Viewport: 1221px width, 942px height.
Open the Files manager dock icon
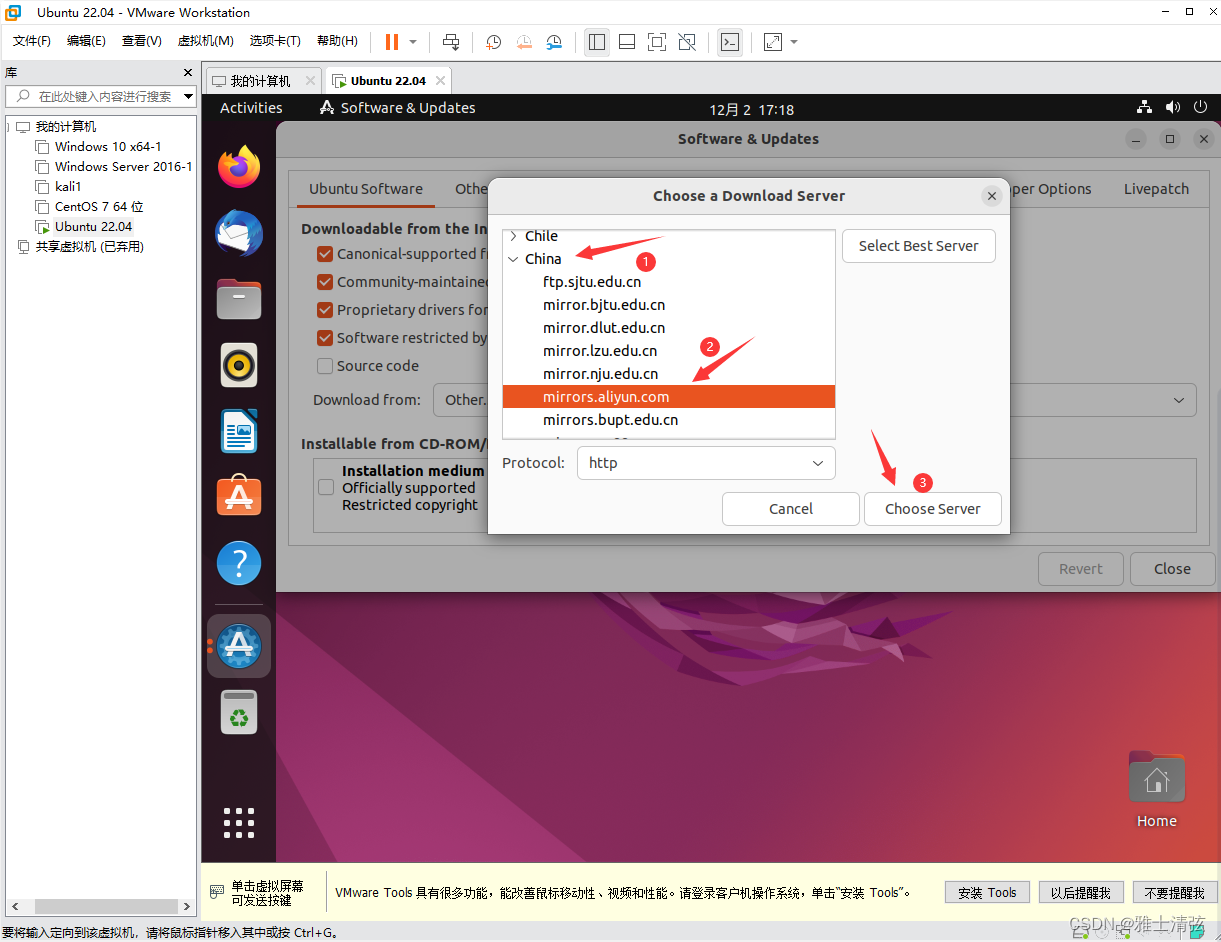point(239,299)
